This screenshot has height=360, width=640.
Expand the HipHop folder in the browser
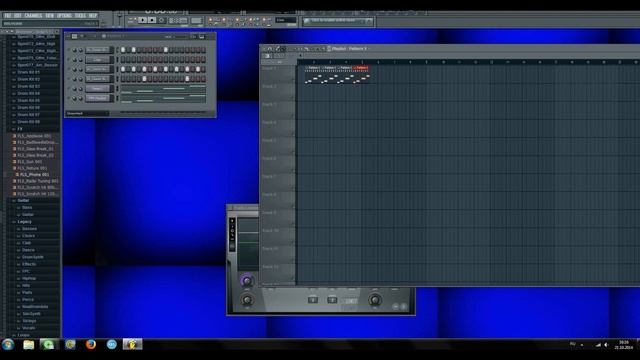pyautogui.click(x=29, y=278)
